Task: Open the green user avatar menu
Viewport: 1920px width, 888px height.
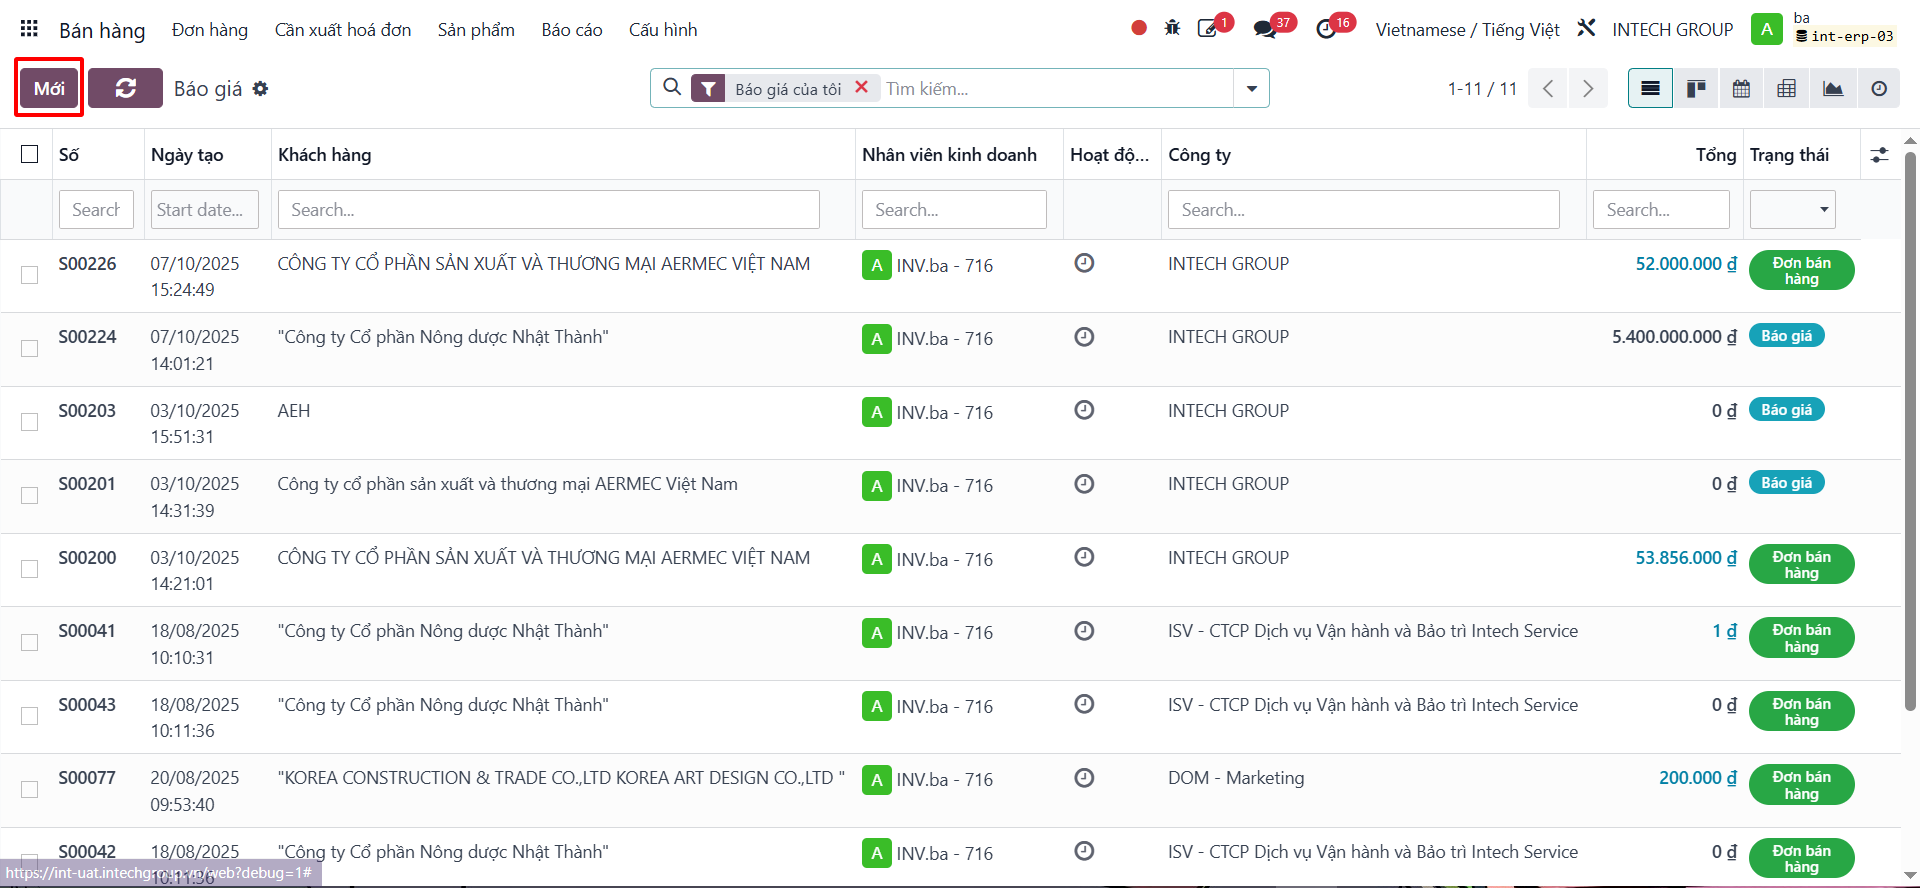Action: (1767, 29)
